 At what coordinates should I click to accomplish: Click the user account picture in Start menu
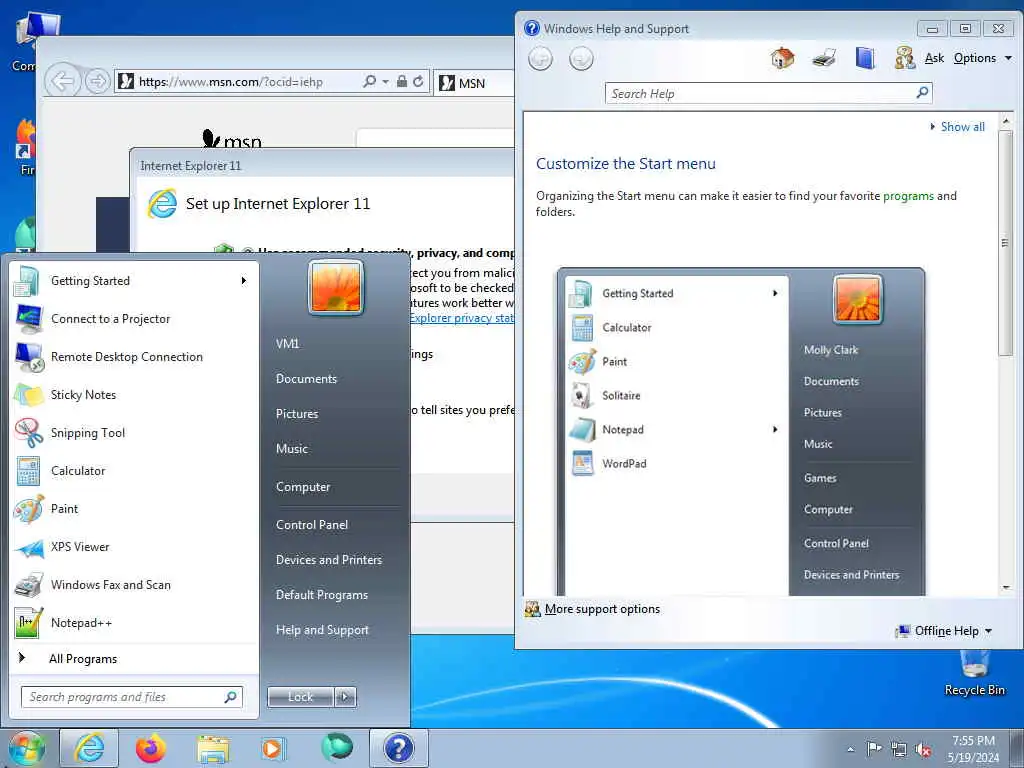[x=336, y=287]
